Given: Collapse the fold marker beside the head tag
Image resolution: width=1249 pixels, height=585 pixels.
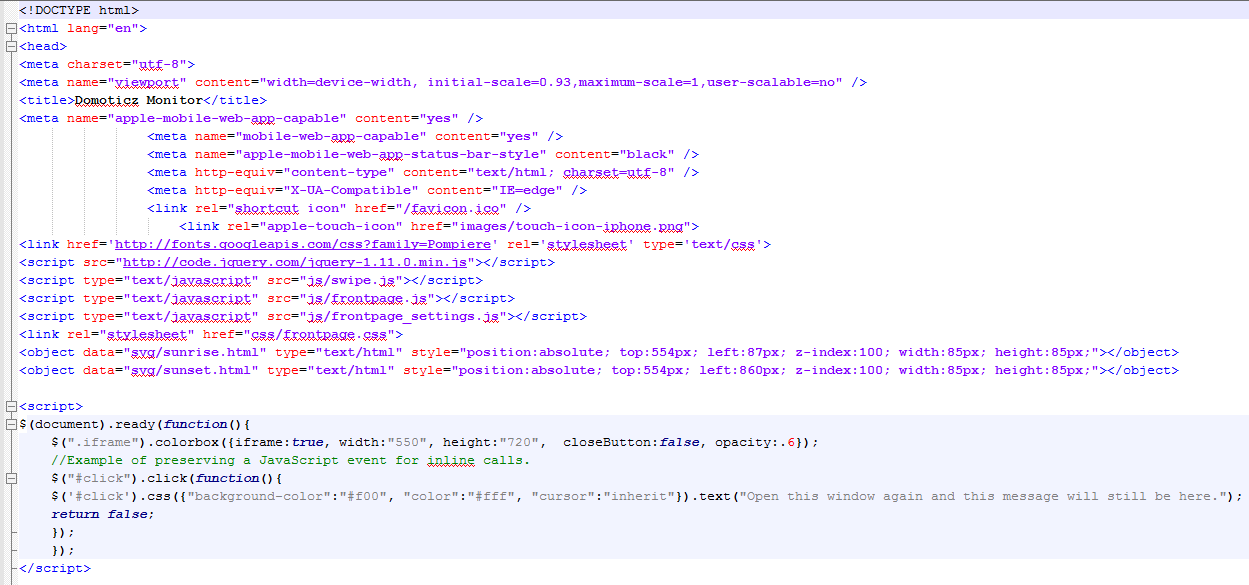Looking at the screenshot, I should (9, 46).
